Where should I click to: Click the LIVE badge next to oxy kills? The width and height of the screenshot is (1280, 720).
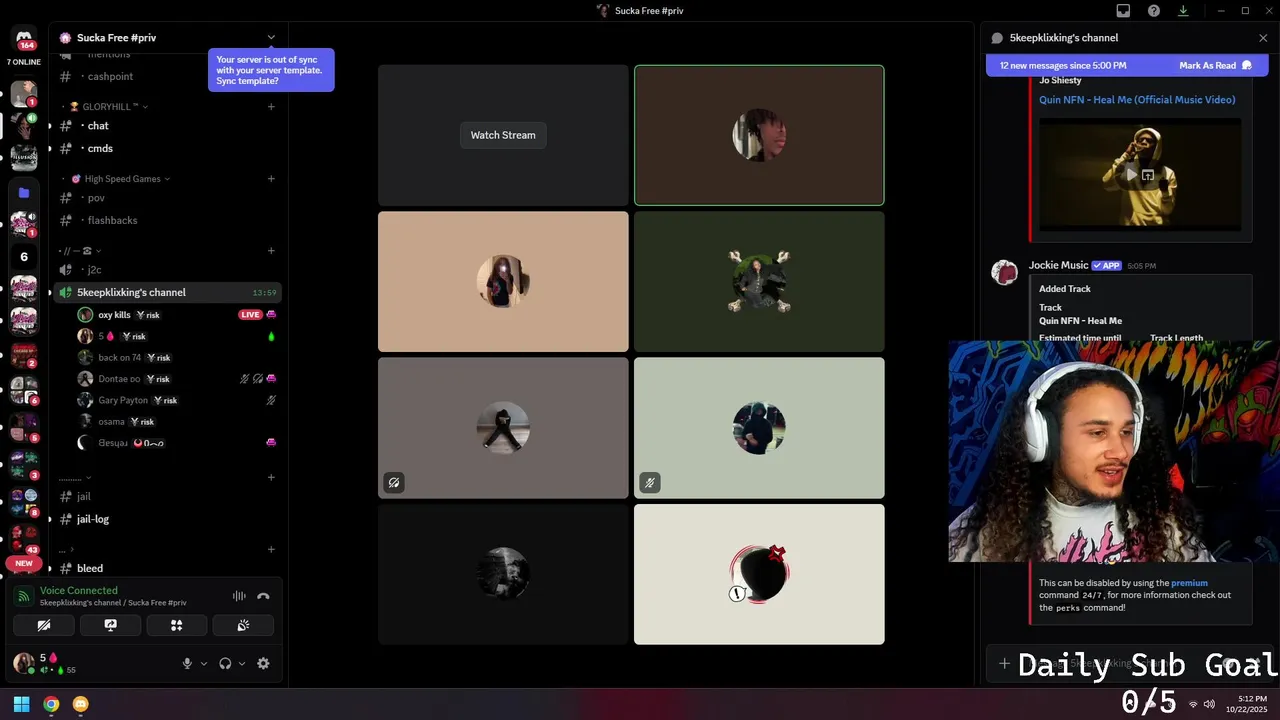click(250, 315)
